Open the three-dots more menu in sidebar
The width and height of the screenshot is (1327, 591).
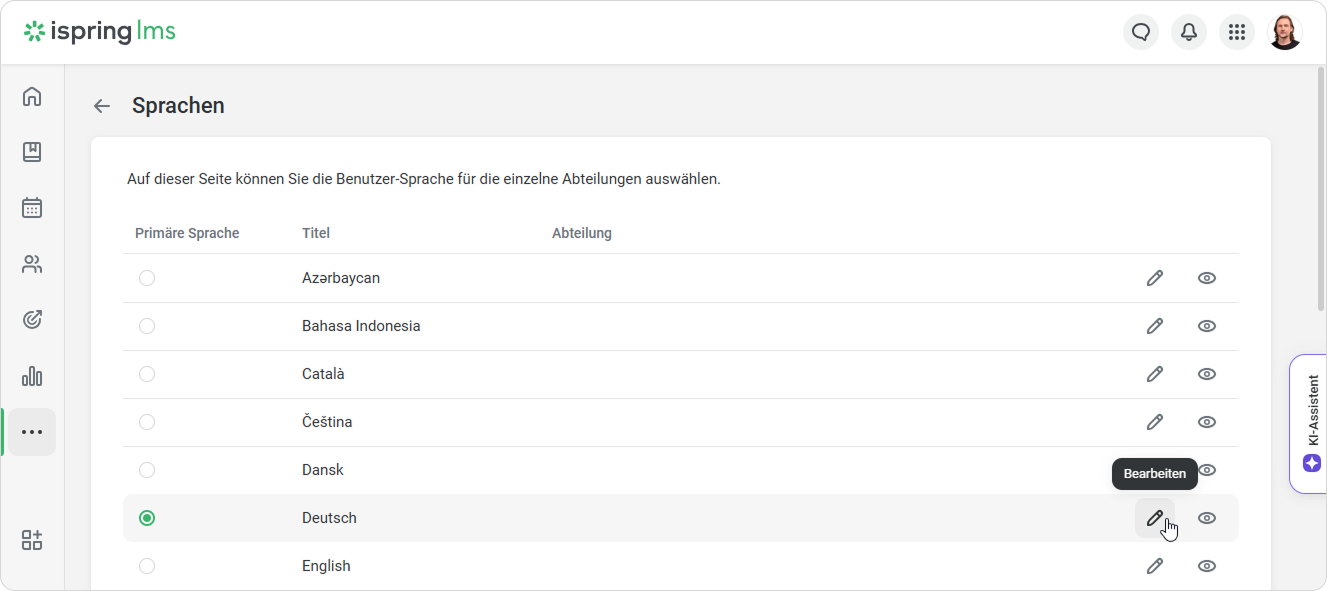pyautogui.click(x=32, y=432)
